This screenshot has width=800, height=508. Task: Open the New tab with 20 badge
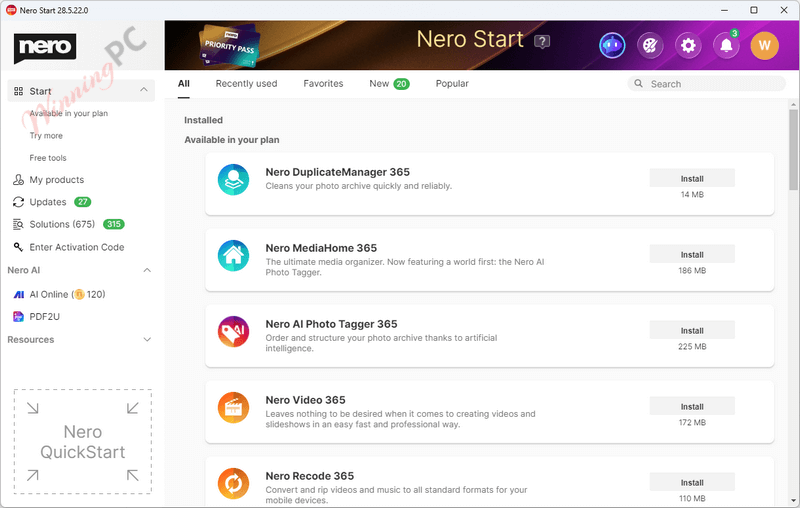pyautogui.click(x=389, y=84)
